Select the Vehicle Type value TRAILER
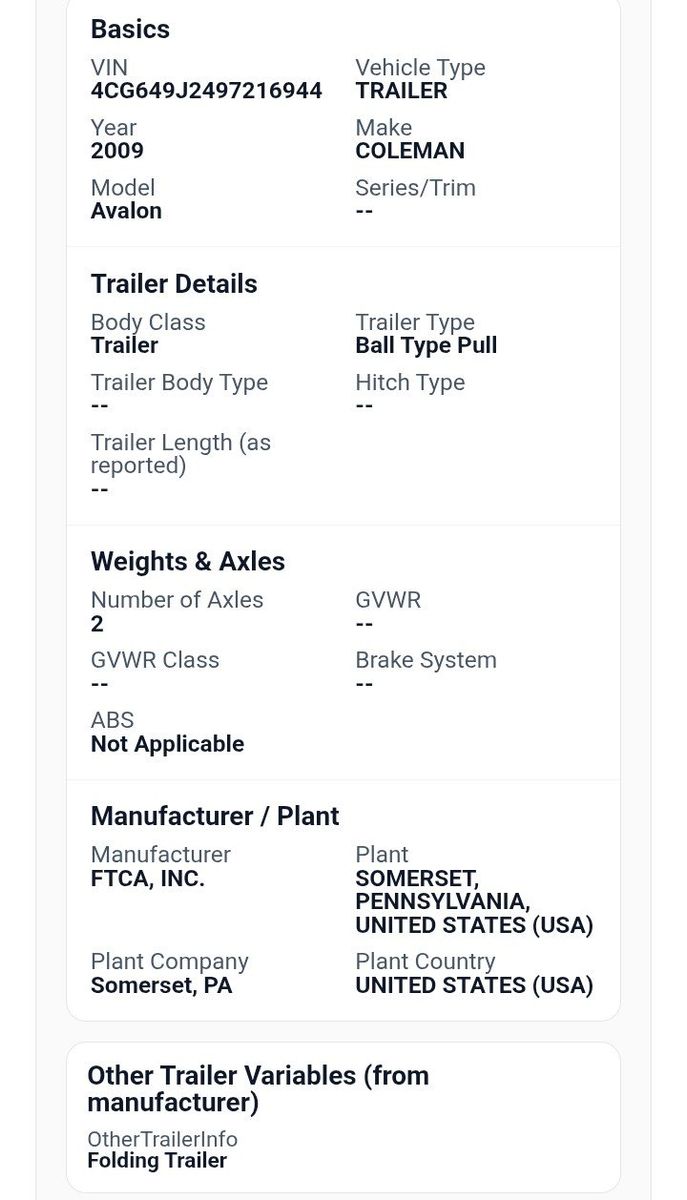 (x=401, y=91)
